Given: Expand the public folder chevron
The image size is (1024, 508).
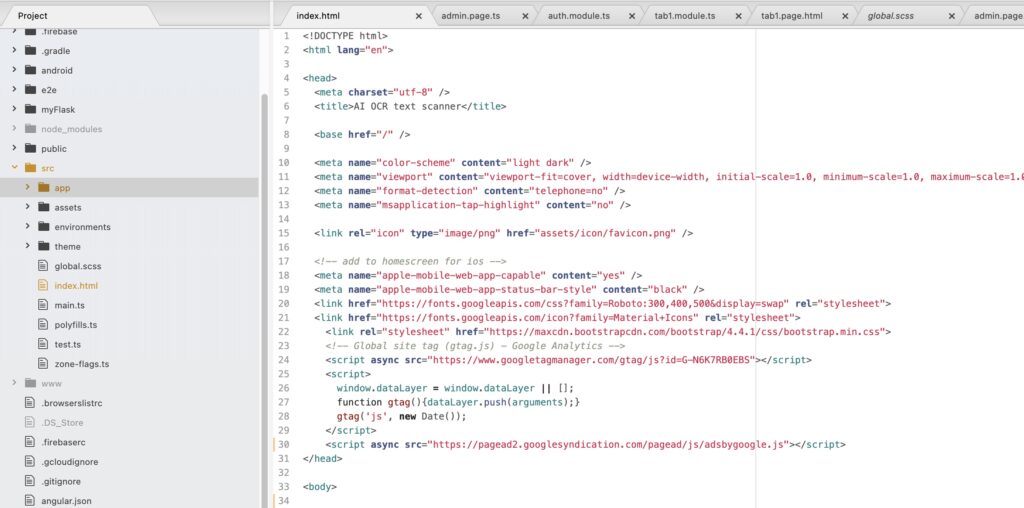Looking at the screenshot, I should pos(14,148).
